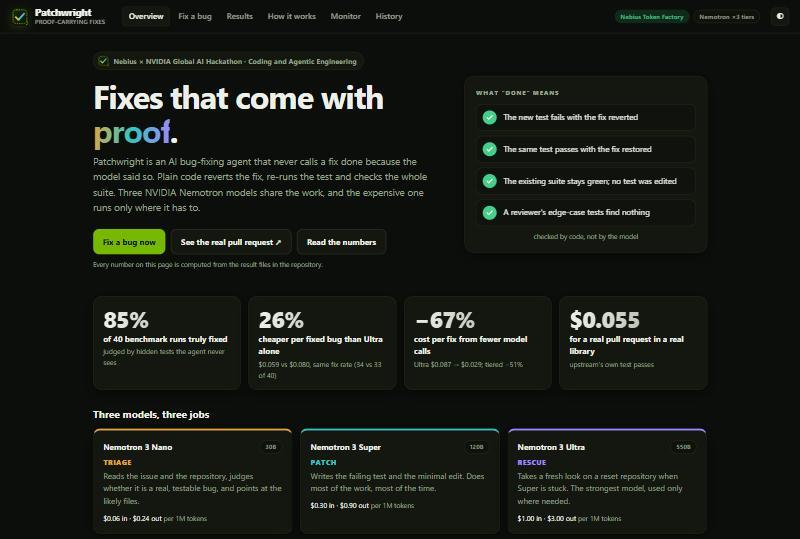Click the 550B size badge
The height and width of the screenshot is (539, 800).
coord(683,447)
